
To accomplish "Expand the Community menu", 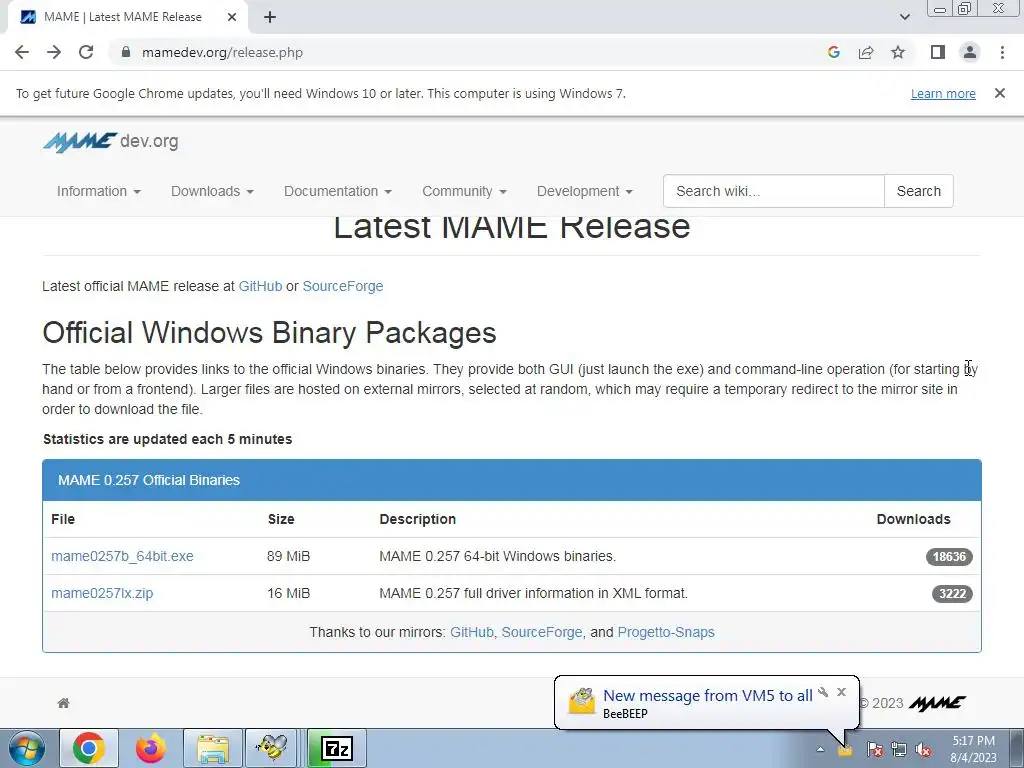I will click(x=464, y=191).
